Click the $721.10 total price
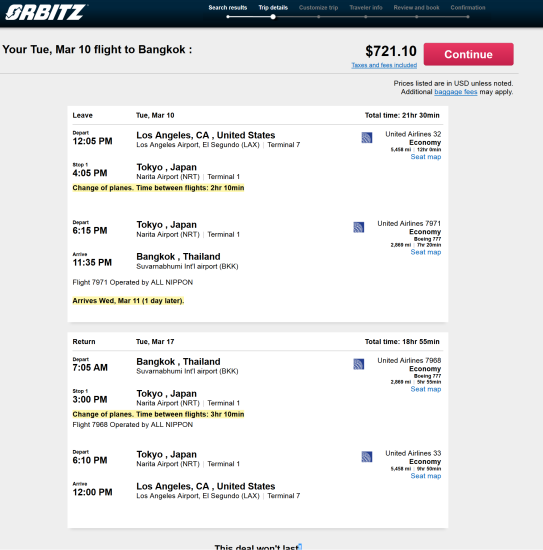 point(391,51)
